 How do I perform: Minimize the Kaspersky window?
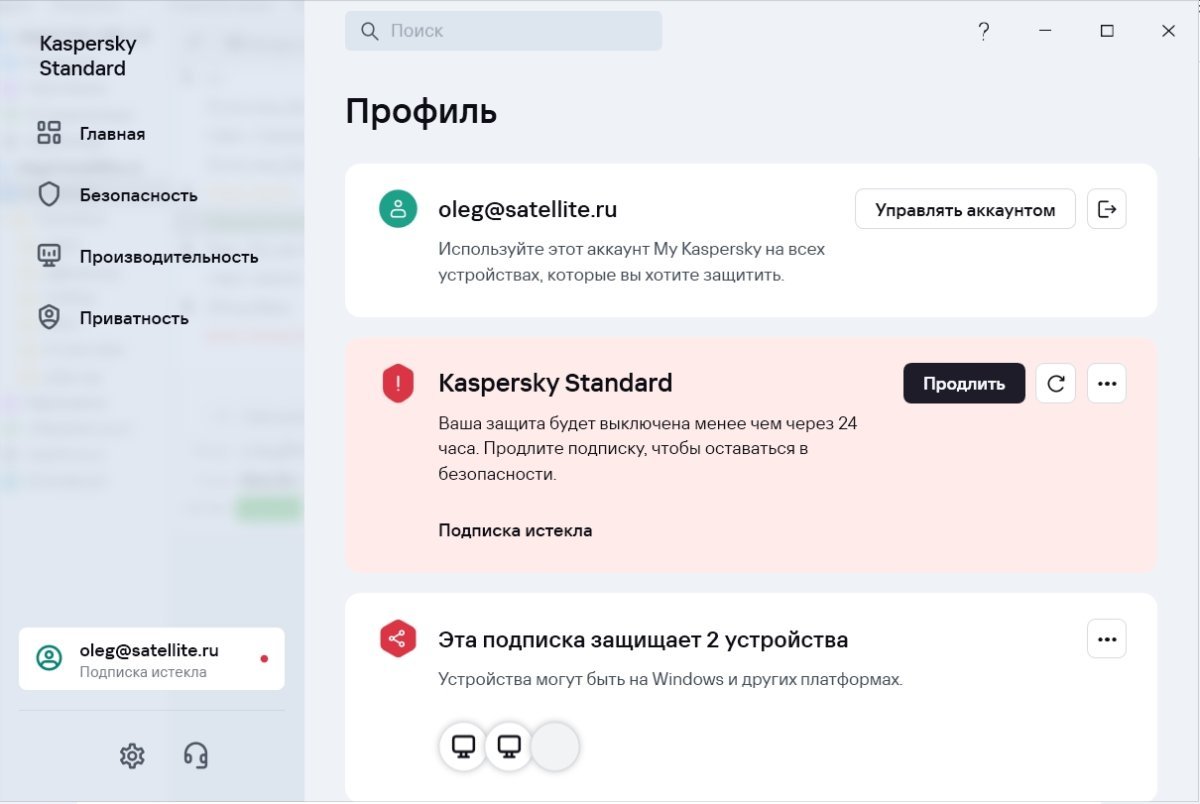1045,31
